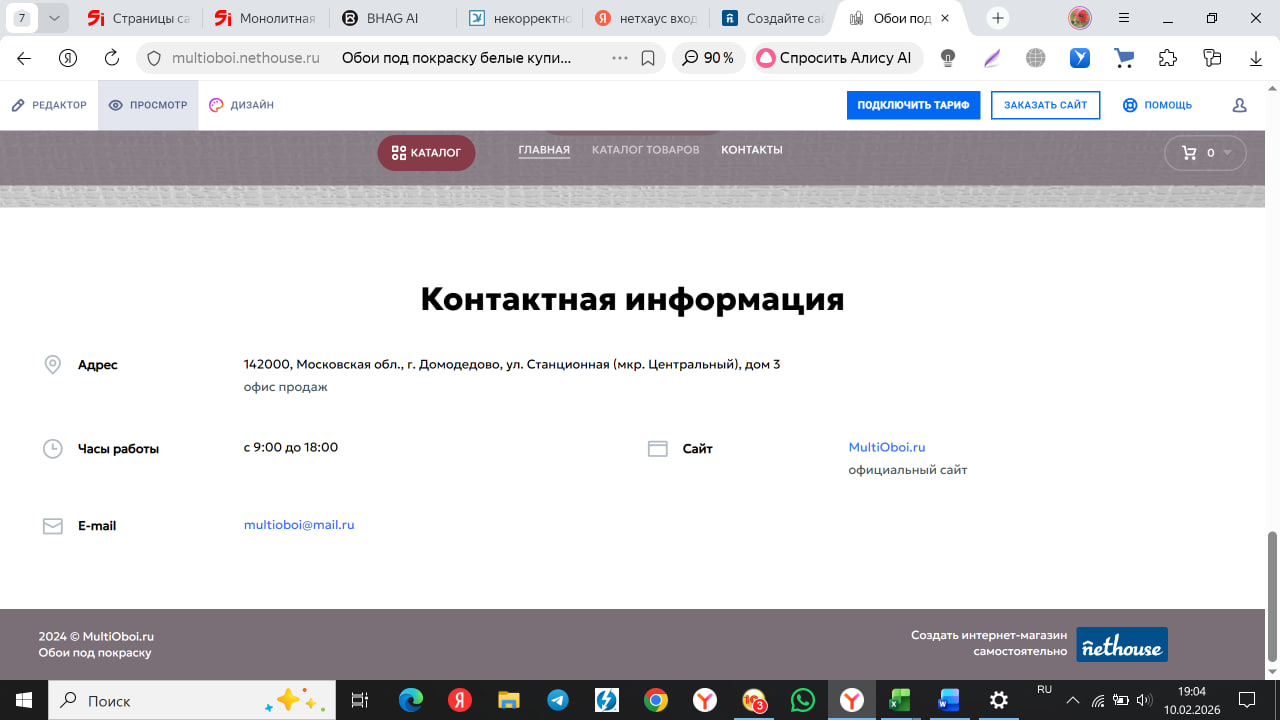Click the Nethouse logo in footer
This screenshot has height=720, width=1280.
pos(1122,645)
